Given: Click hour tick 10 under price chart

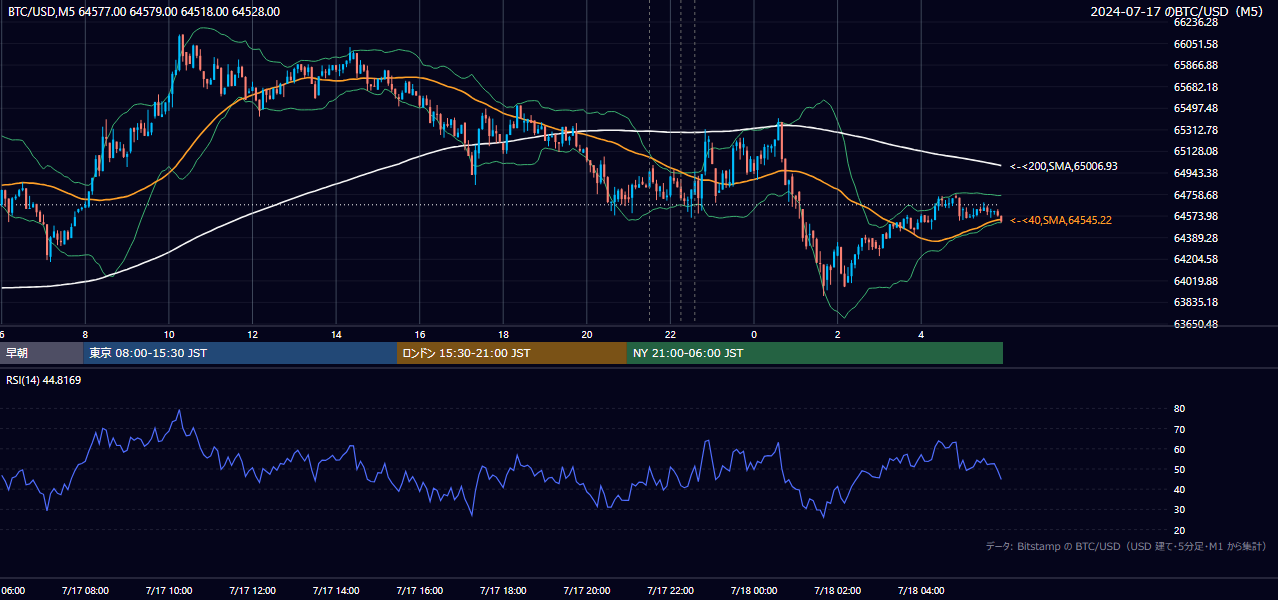Looking at the screenshot, I should coord(169,334).
